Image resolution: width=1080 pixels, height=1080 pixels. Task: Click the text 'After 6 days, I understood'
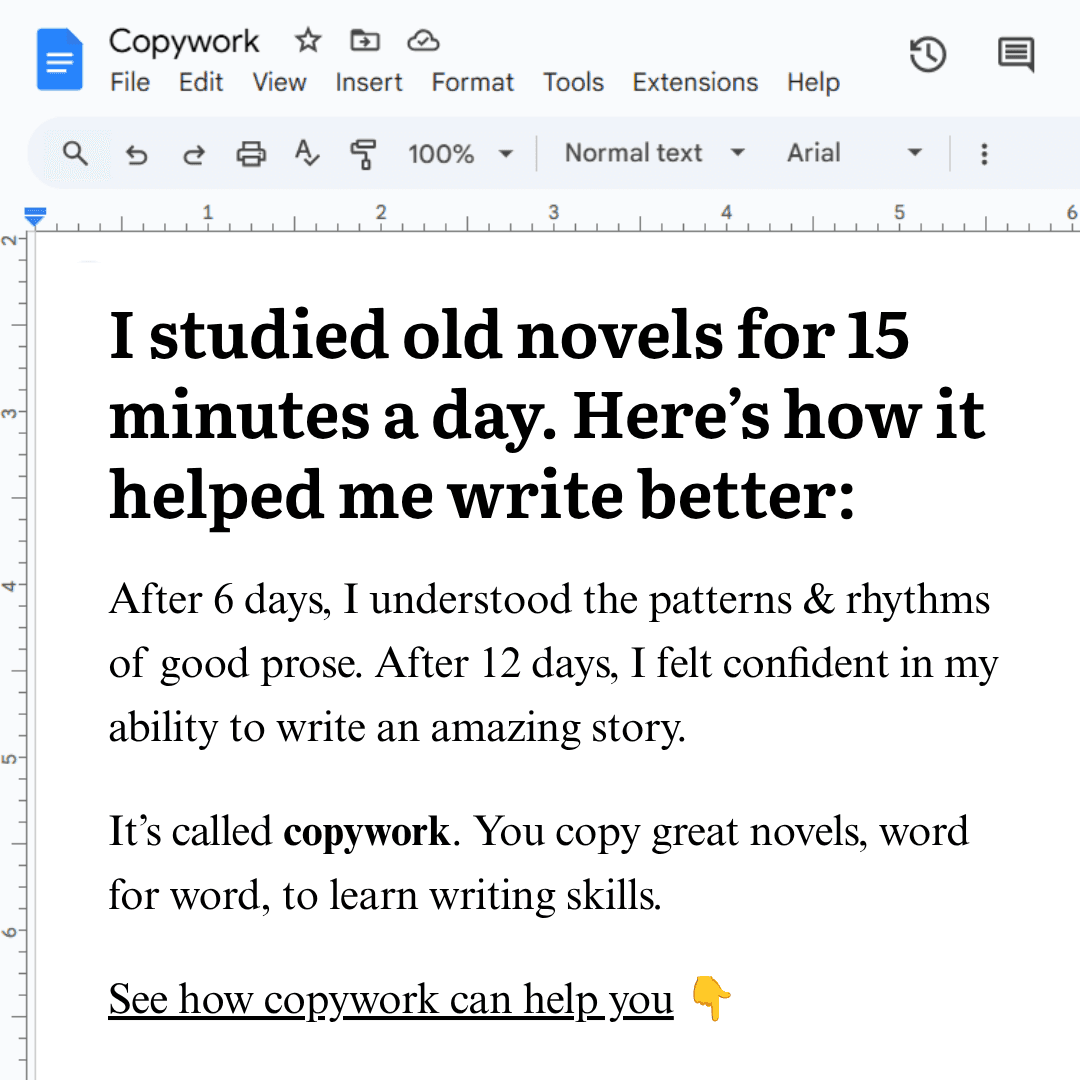340,599
